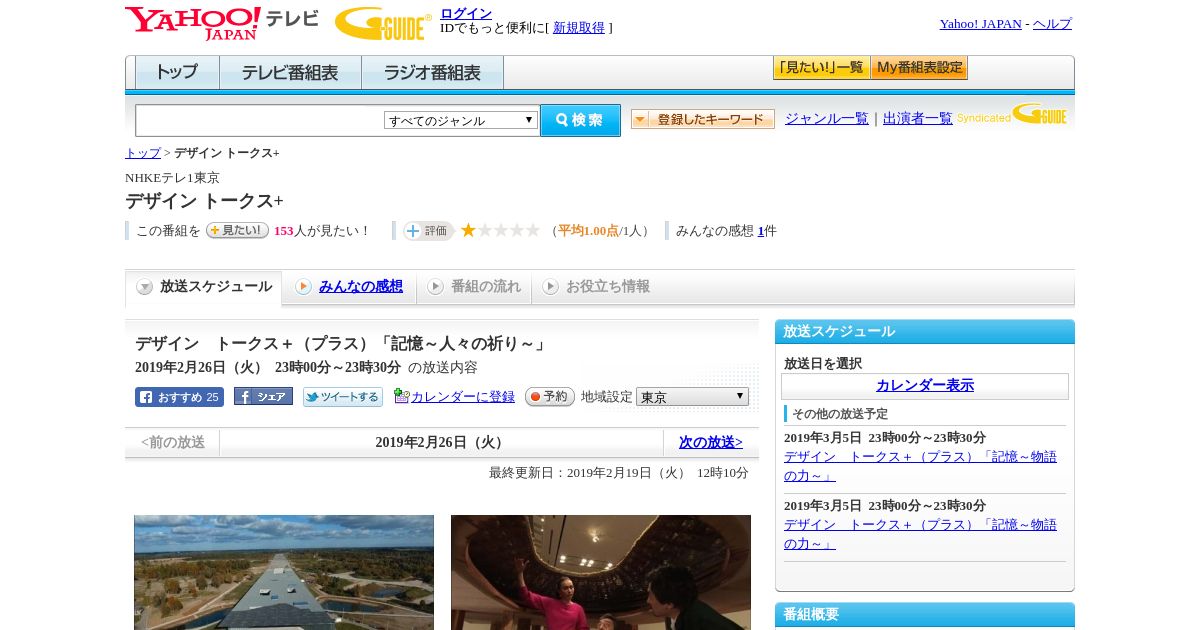Open the すべてのジャンル genre dropdown

[x=461, y=120]
